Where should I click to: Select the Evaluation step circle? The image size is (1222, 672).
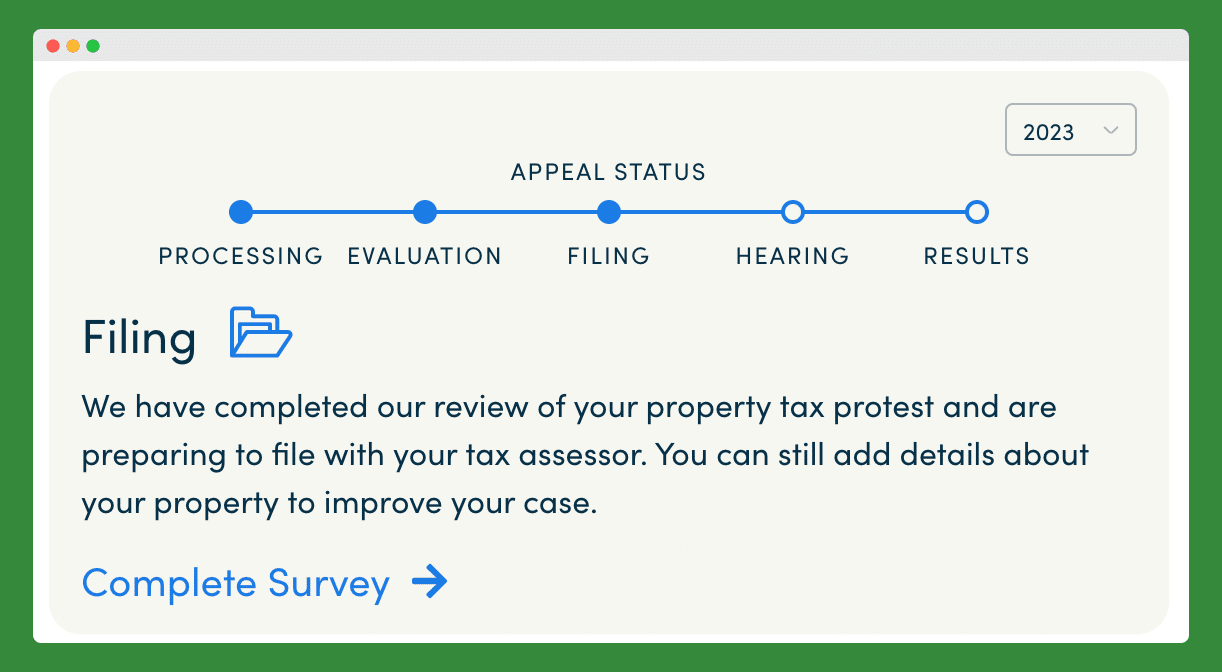(425, 212)
